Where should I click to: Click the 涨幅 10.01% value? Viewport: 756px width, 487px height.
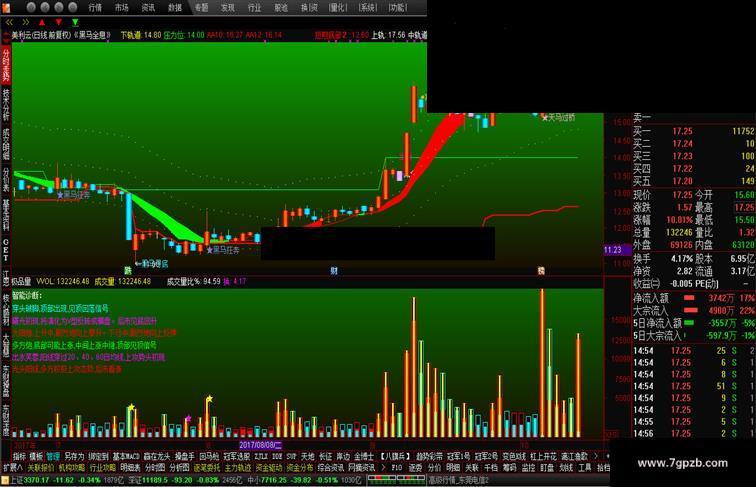pyautogui.click(x=679, y=220)
